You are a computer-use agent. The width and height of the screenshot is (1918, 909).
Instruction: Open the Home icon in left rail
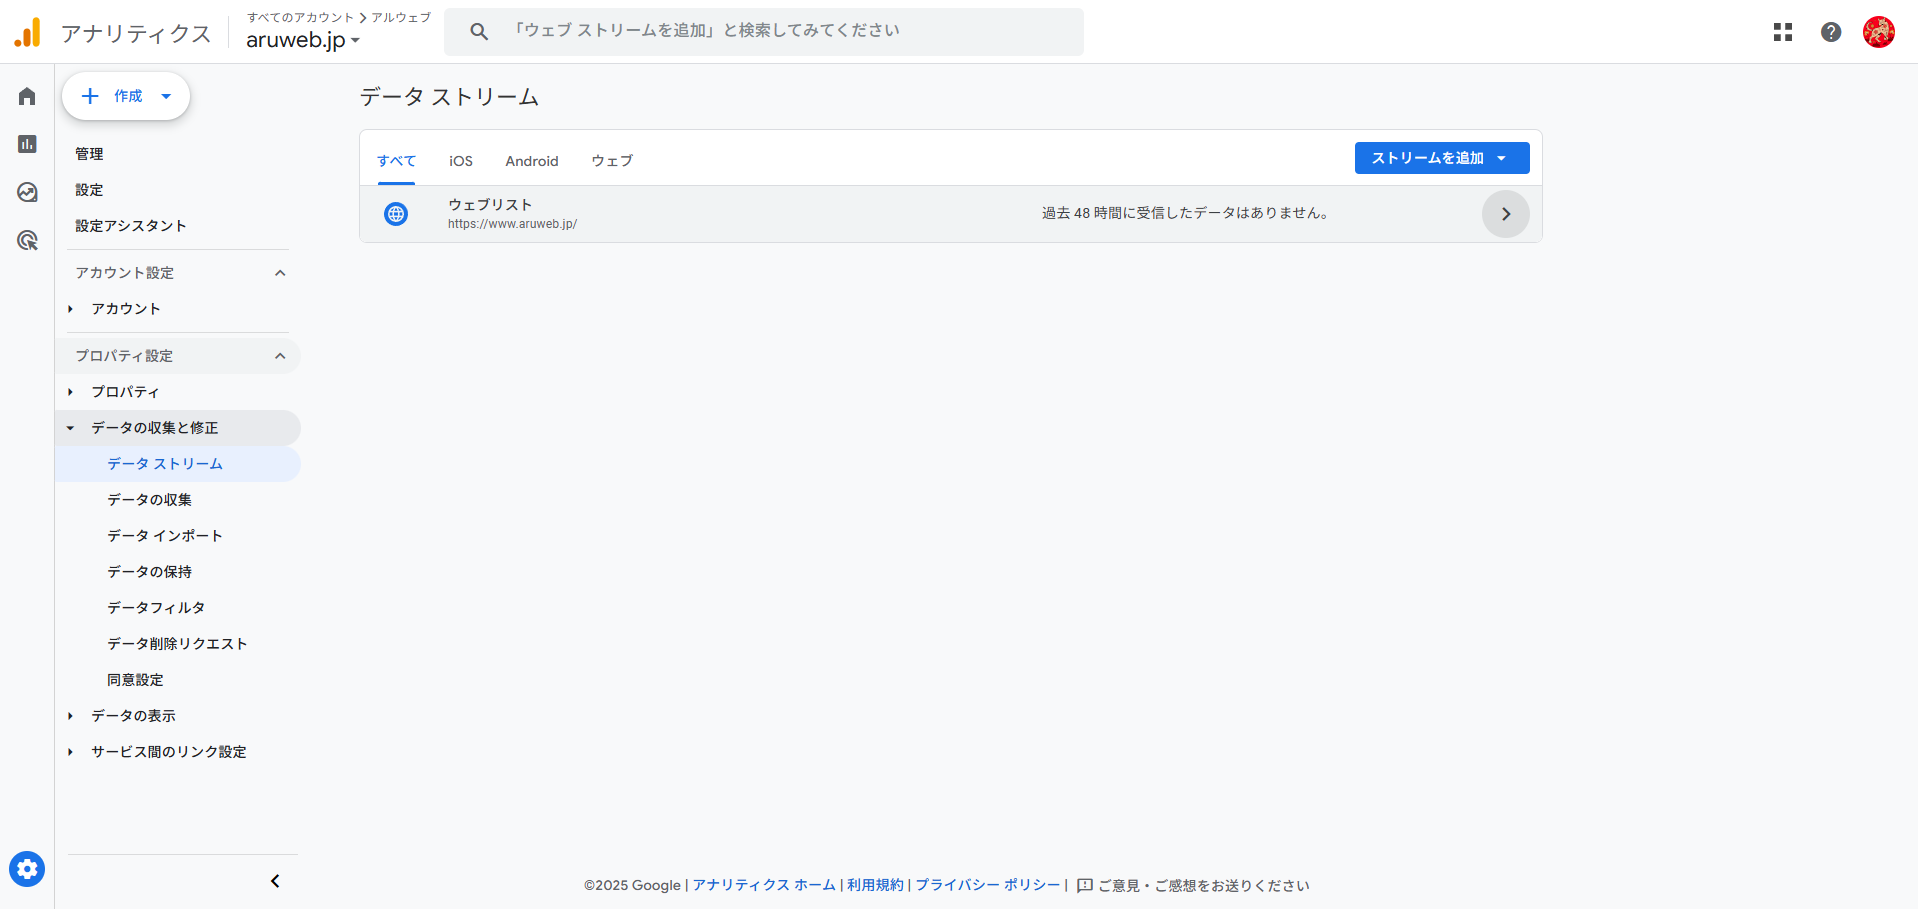coord(27,96)
